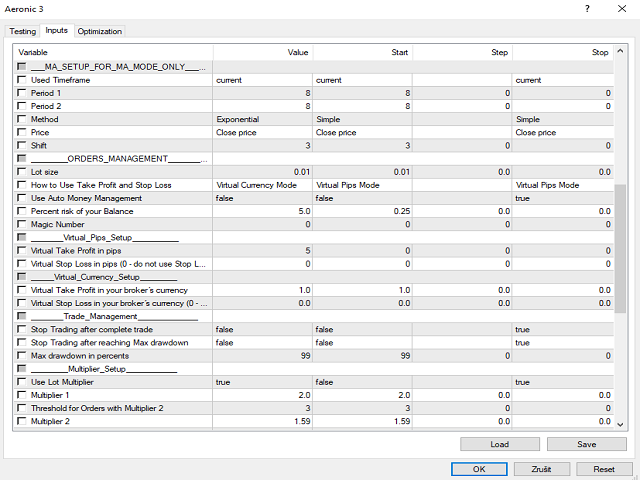Click 'Virtual Stop Loss in your broker's currency' label
640x480 pixels.
(119, 303)
